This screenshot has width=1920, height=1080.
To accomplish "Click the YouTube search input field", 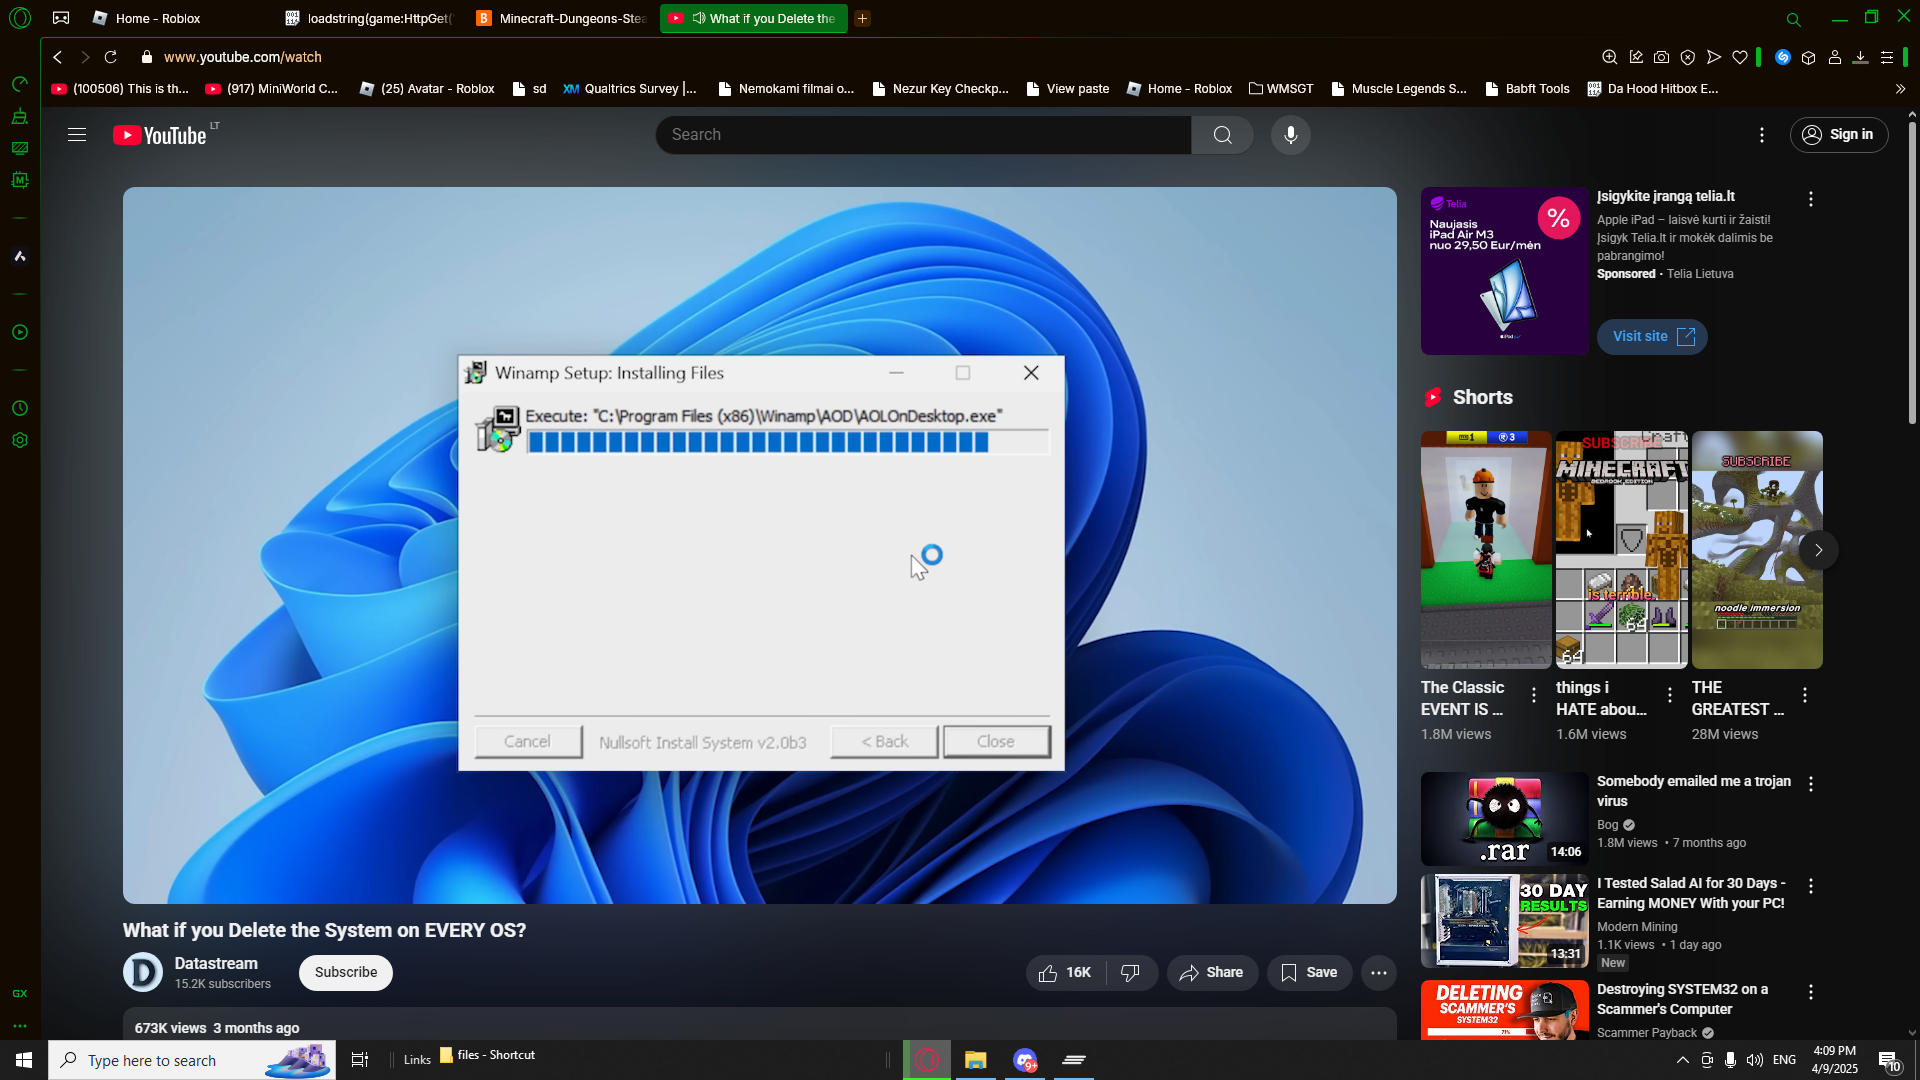I will (923, 135).
